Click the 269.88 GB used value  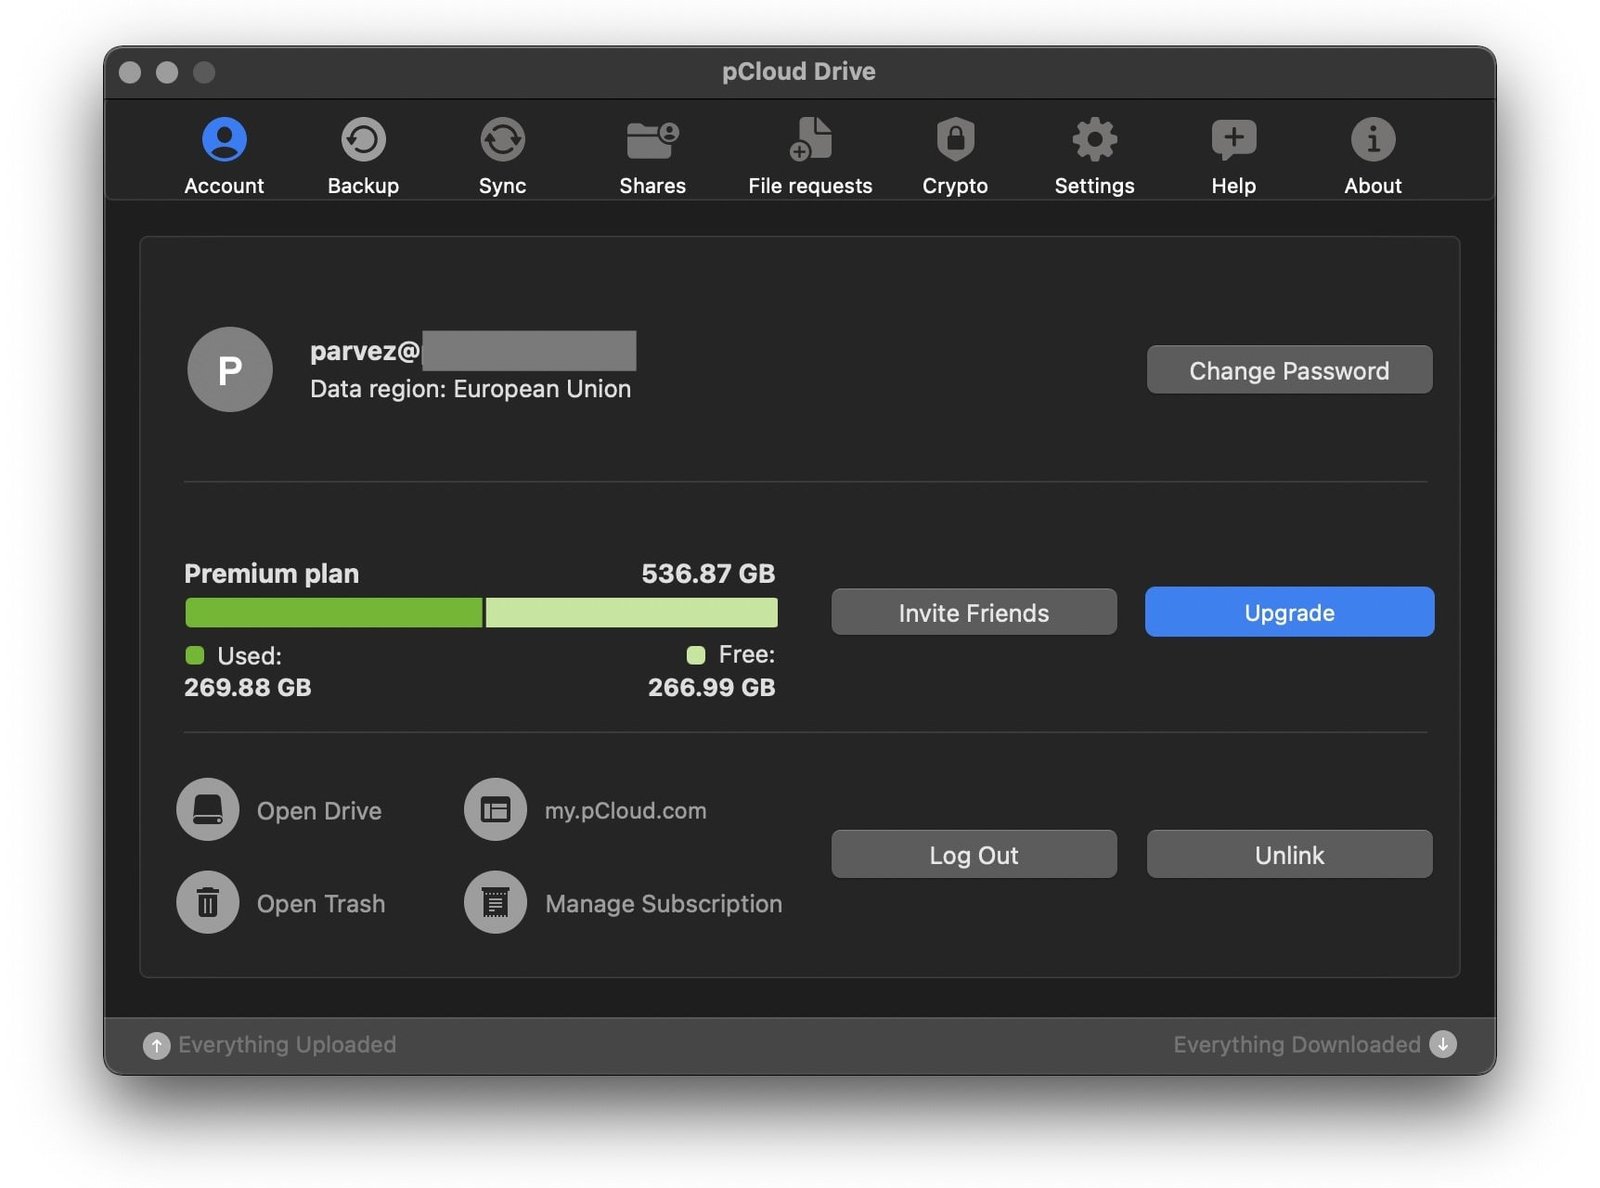247,688
